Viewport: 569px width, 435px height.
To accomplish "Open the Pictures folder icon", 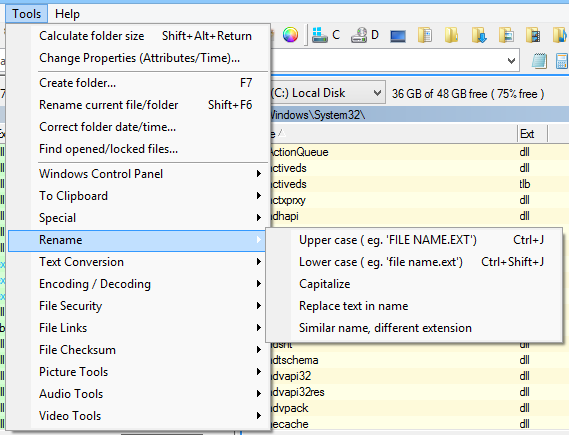I will point(506,35).
